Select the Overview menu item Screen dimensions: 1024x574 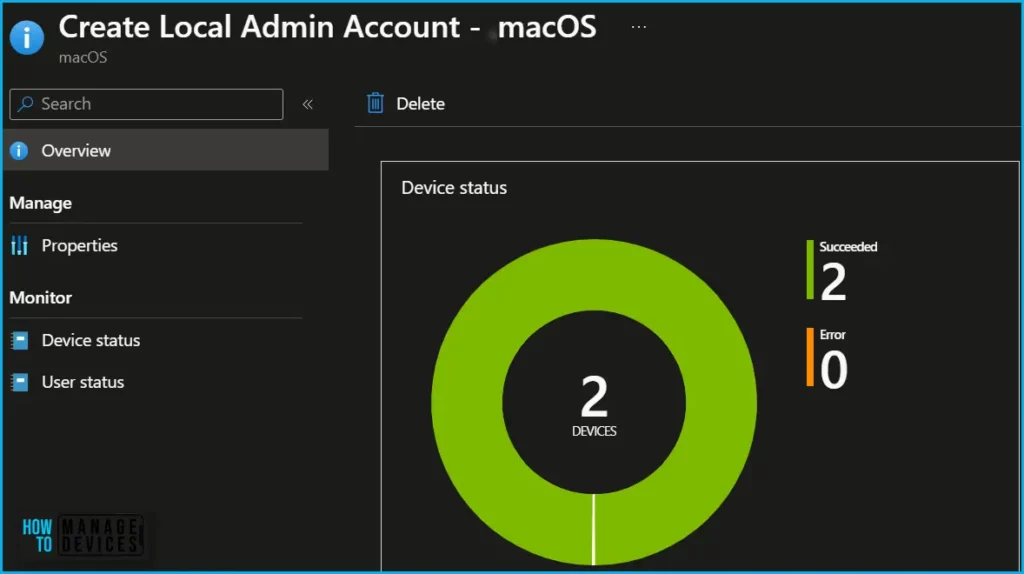click(x=166, y=150)
